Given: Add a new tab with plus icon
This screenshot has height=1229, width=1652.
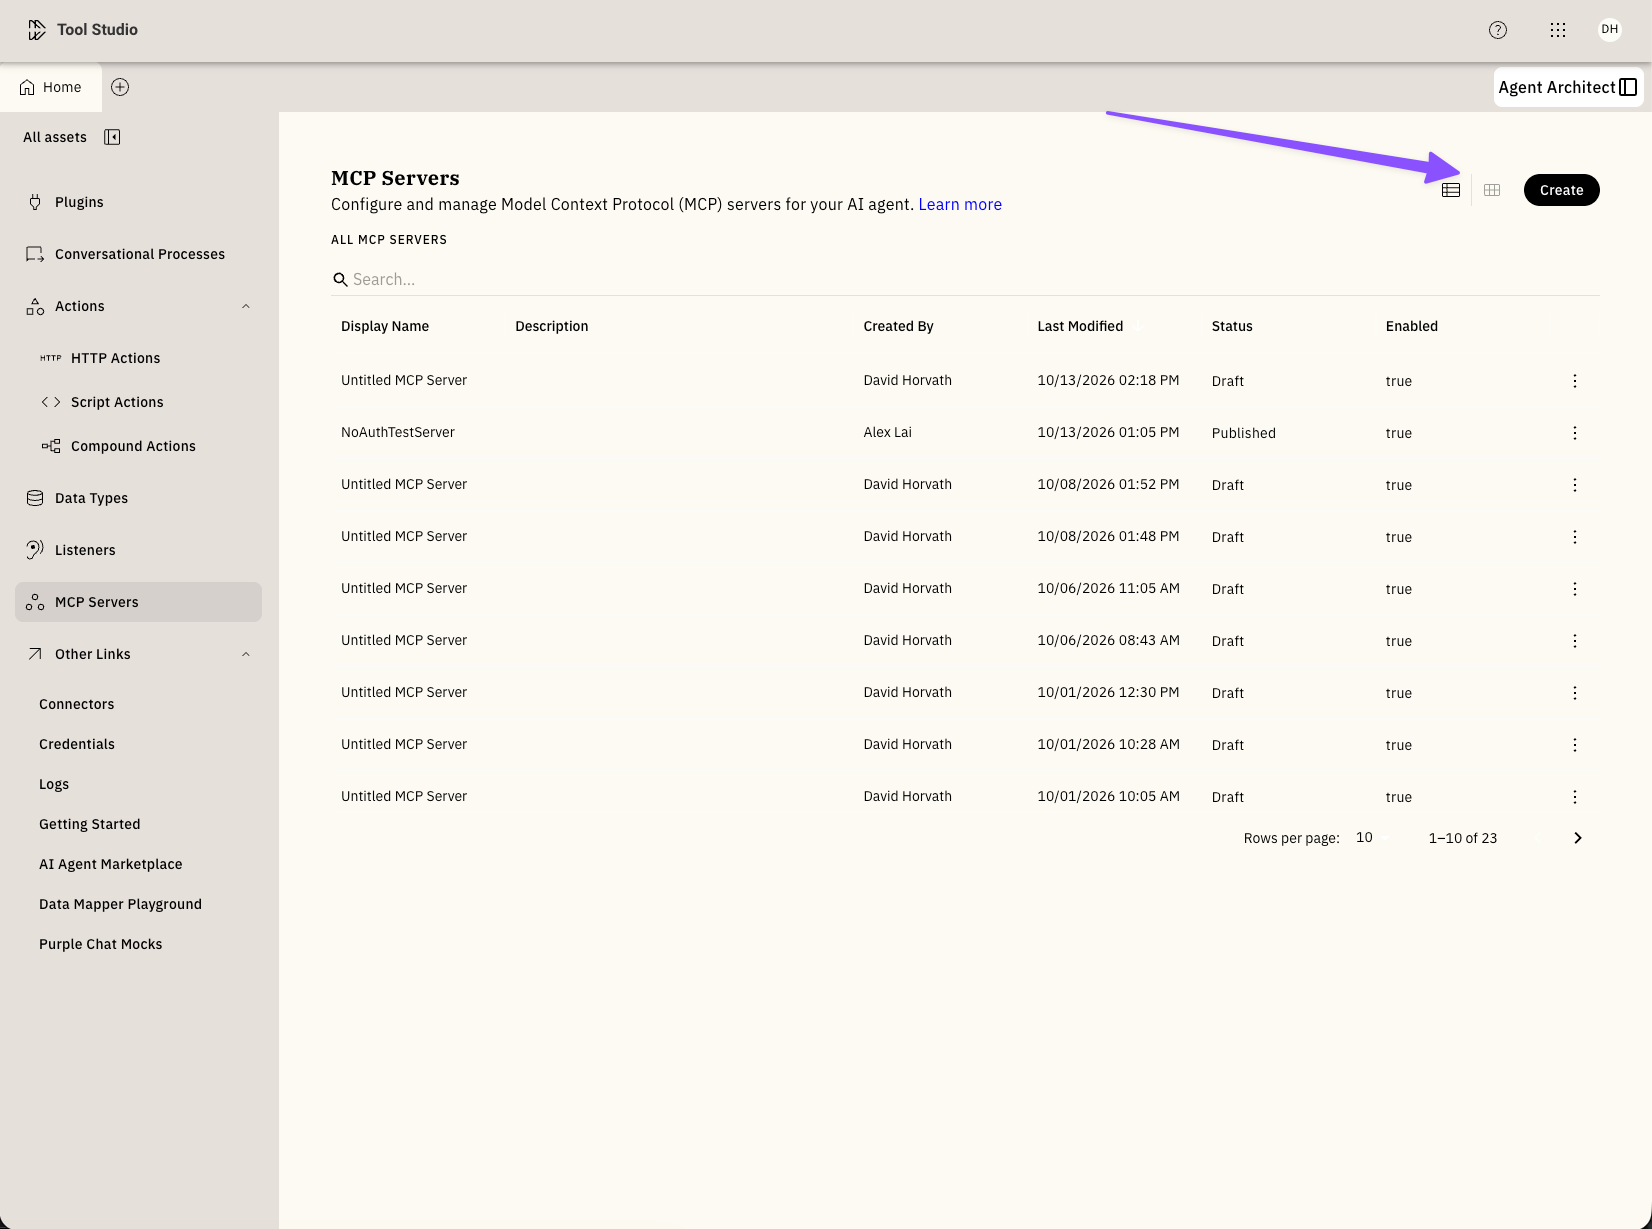Looking at the screenshot, I should coord(120,87).
